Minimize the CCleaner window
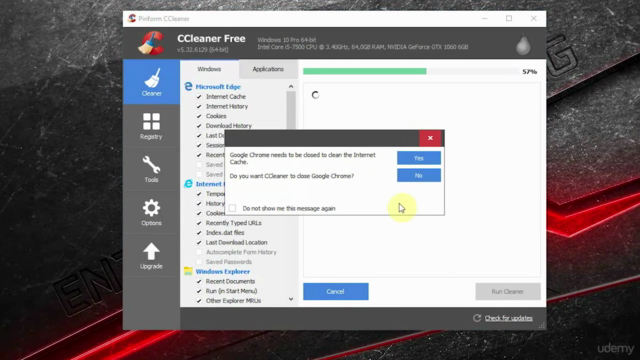Image resolution: width=640 pixels, height=360 pixels. pyautogui.click(x=484, y=18)
